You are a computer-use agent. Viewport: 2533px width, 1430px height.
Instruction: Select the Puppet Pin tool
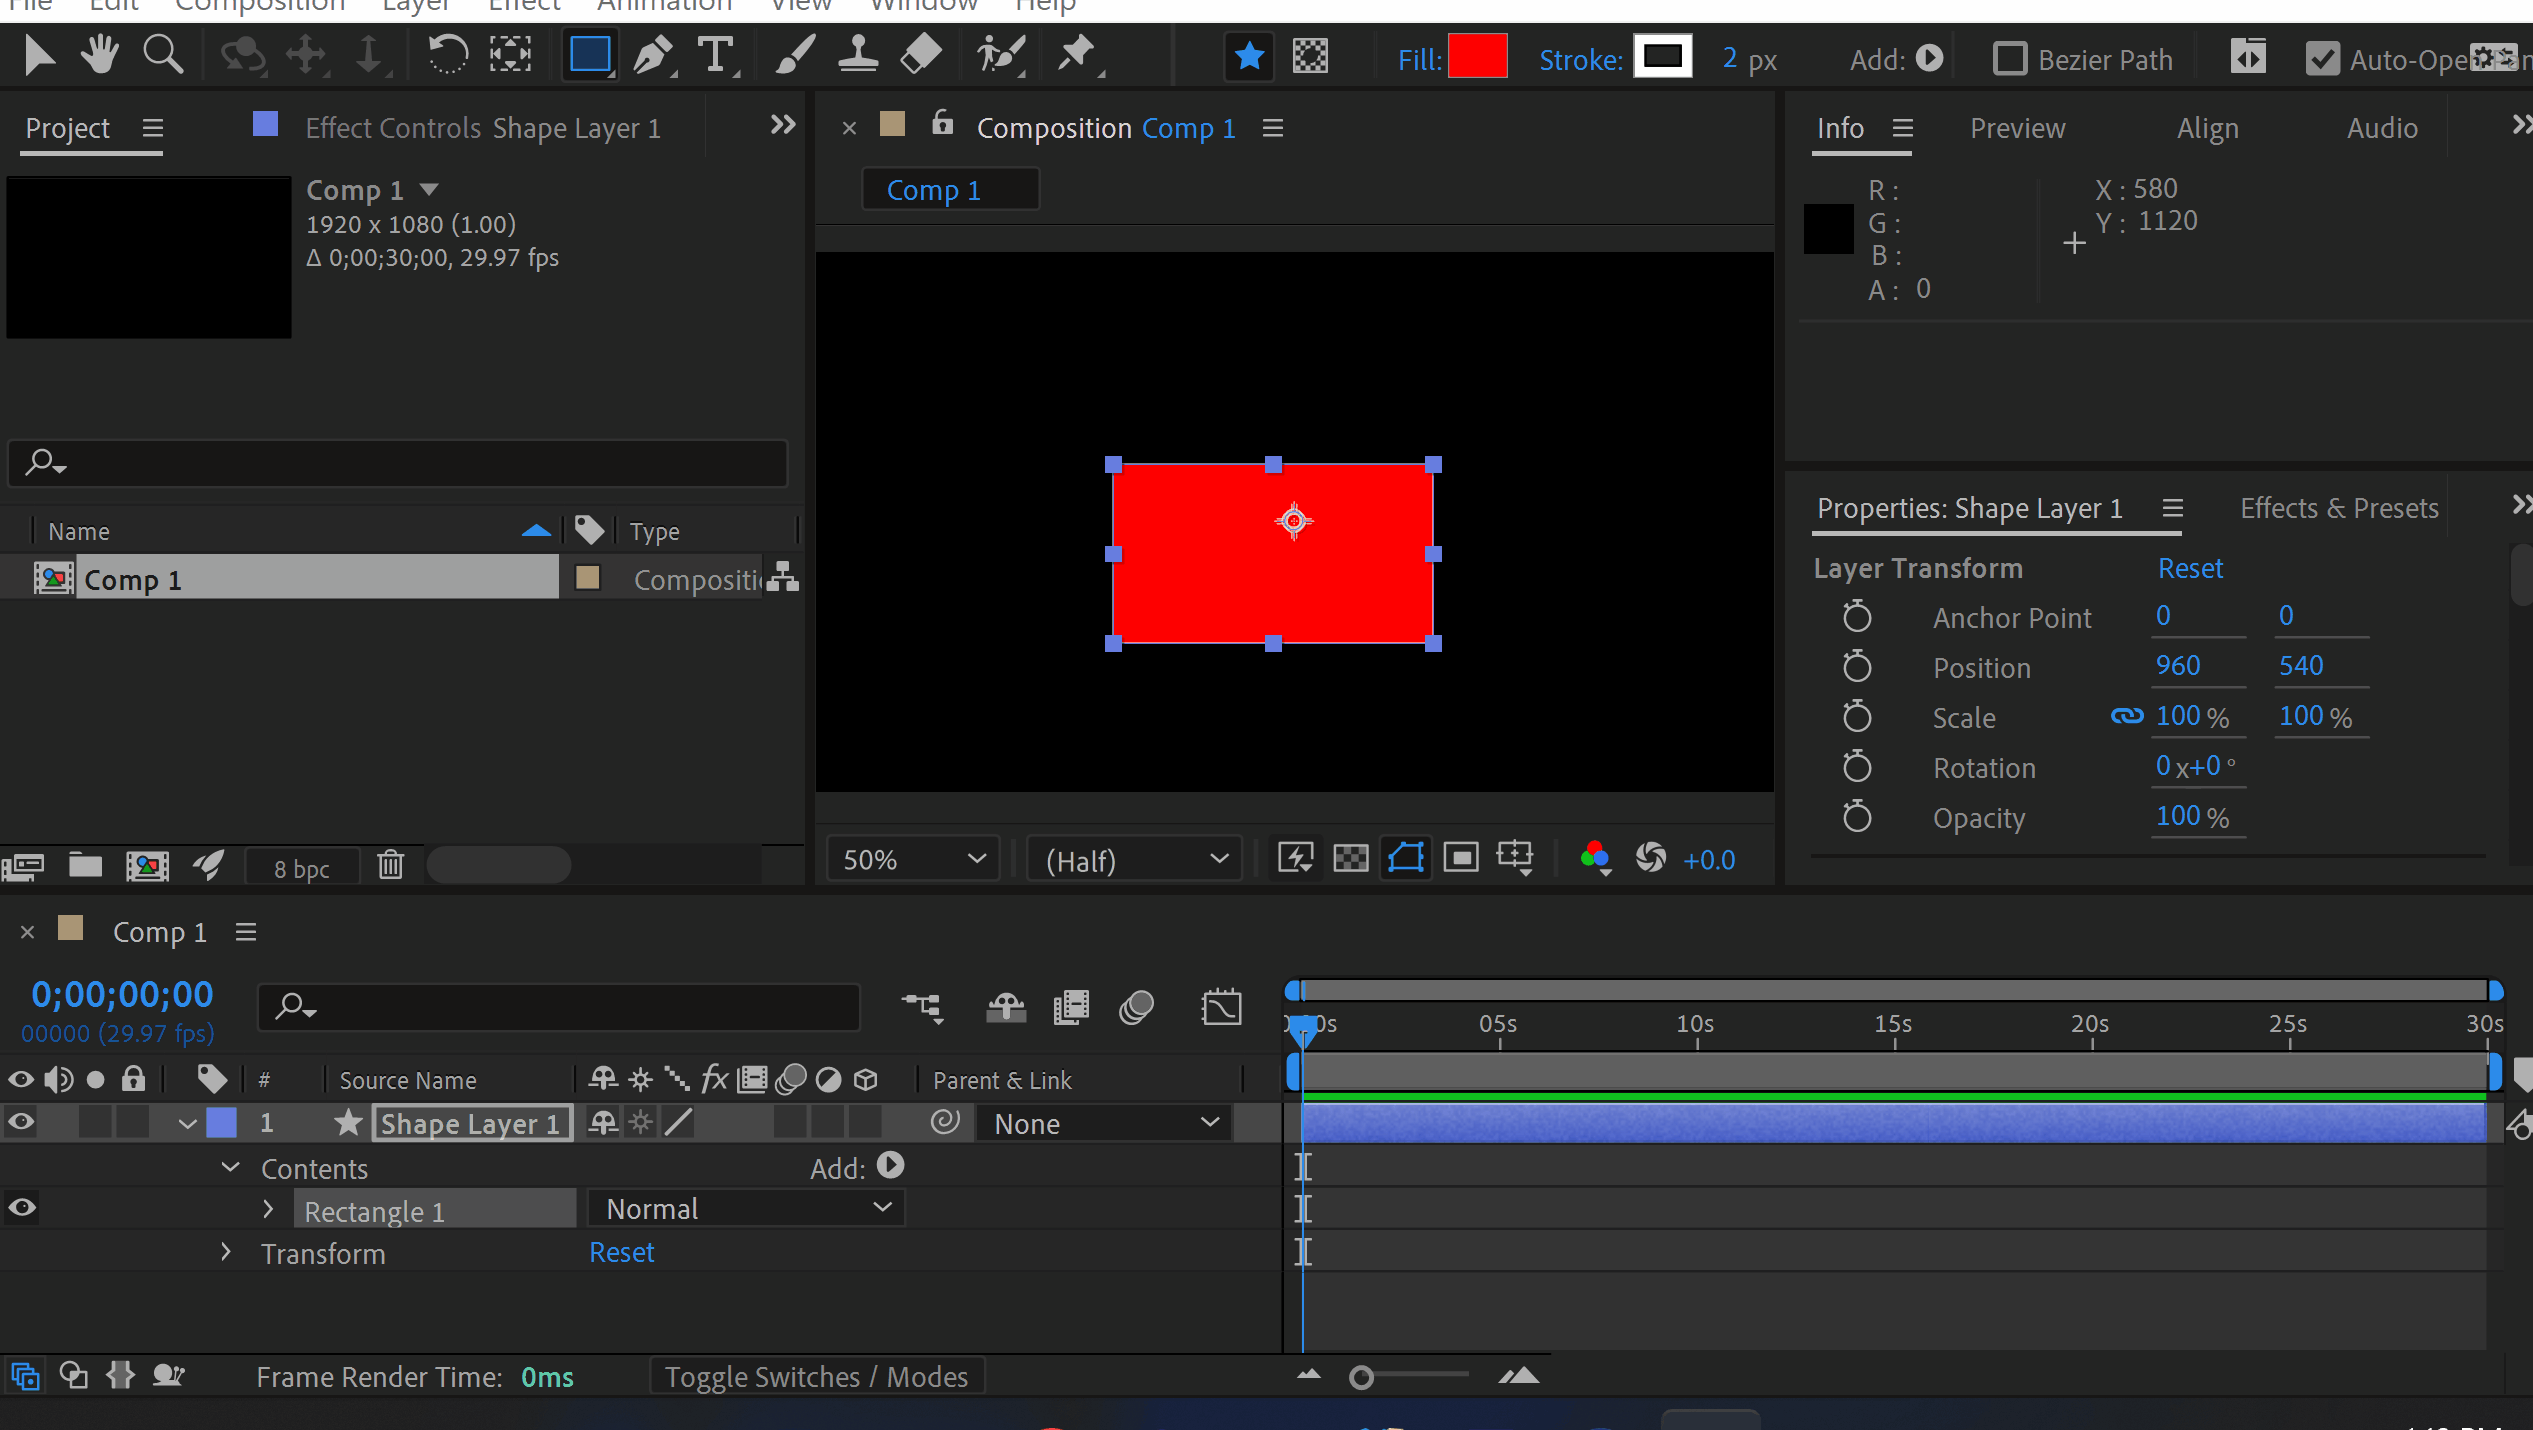click(1076, 55)
